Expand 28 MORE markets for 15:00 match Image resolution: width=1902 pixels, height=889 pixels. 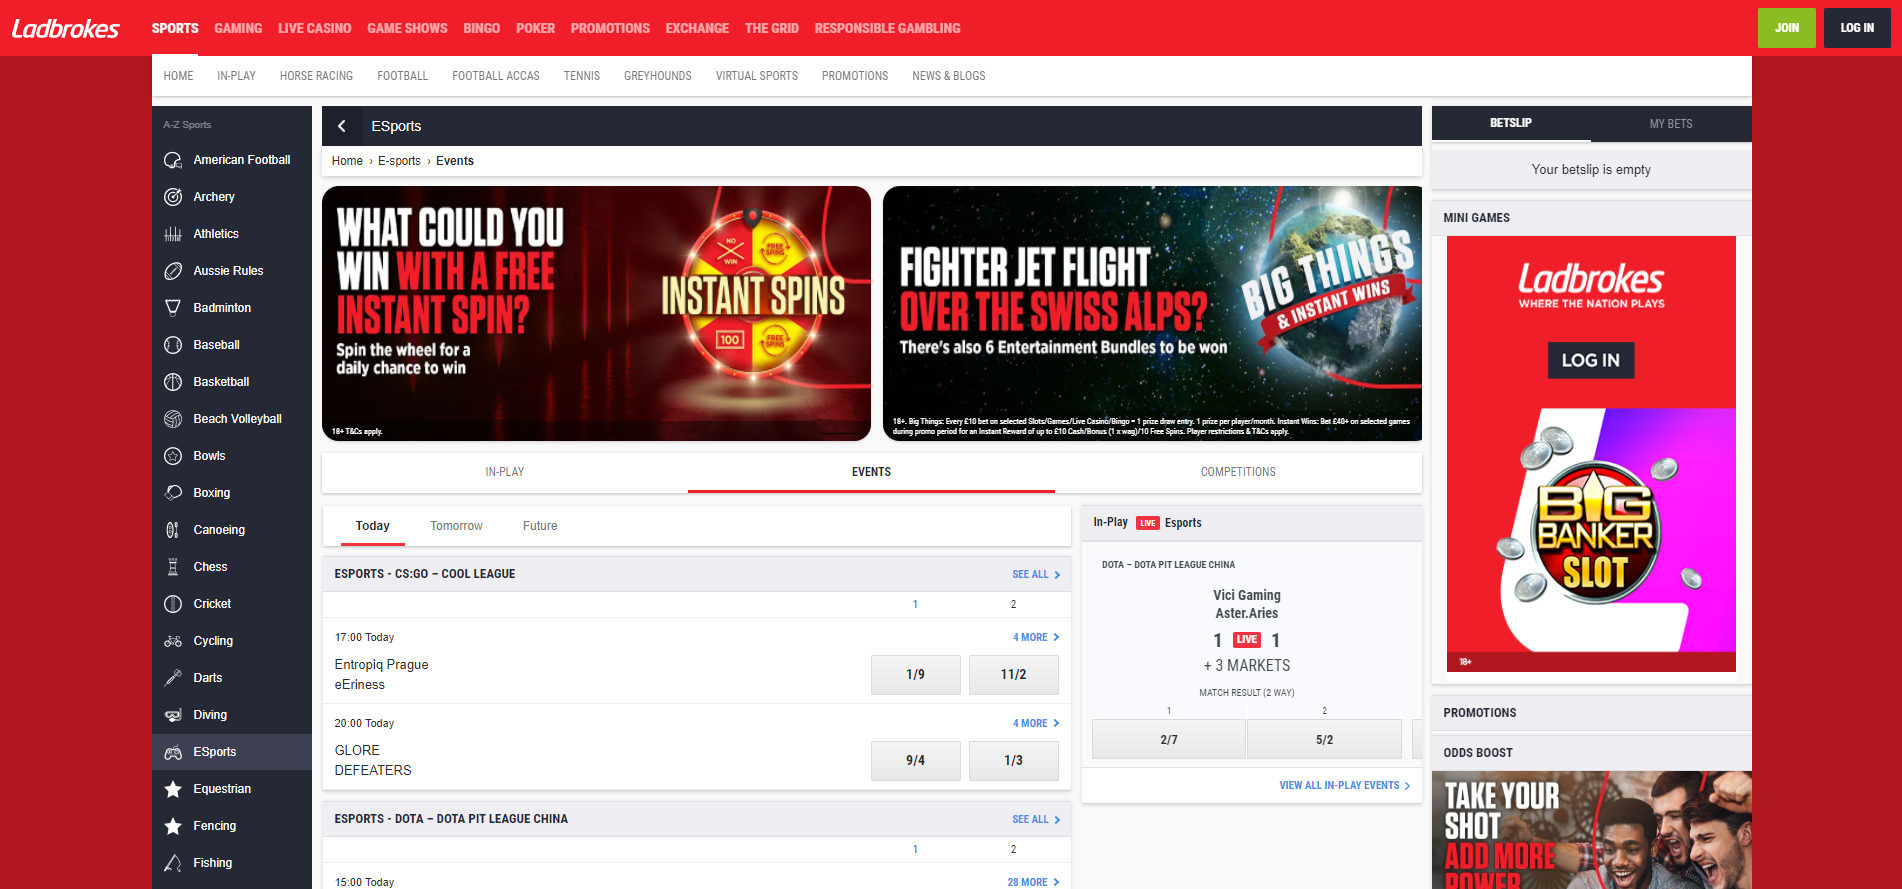tap(1033, 882)
